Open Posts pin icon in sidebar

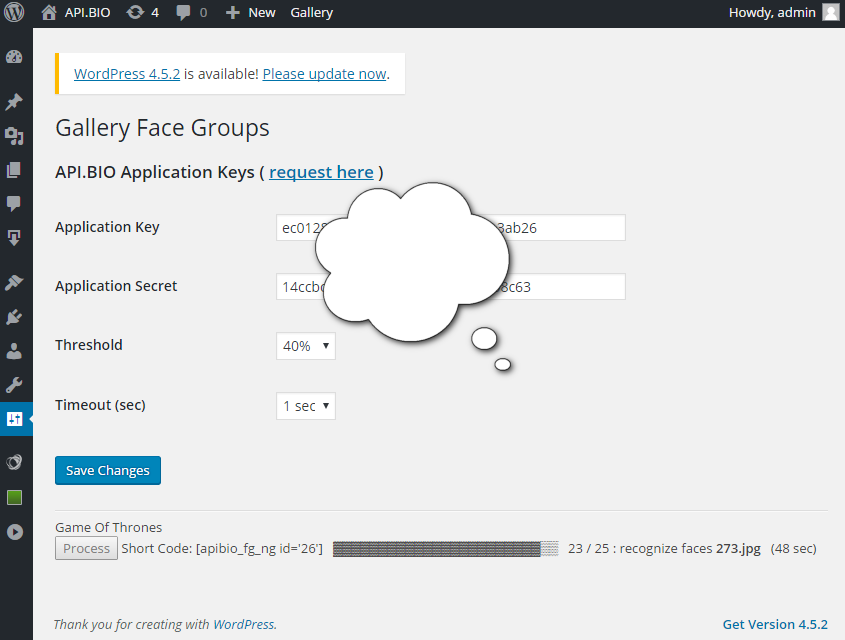[14, 102]
